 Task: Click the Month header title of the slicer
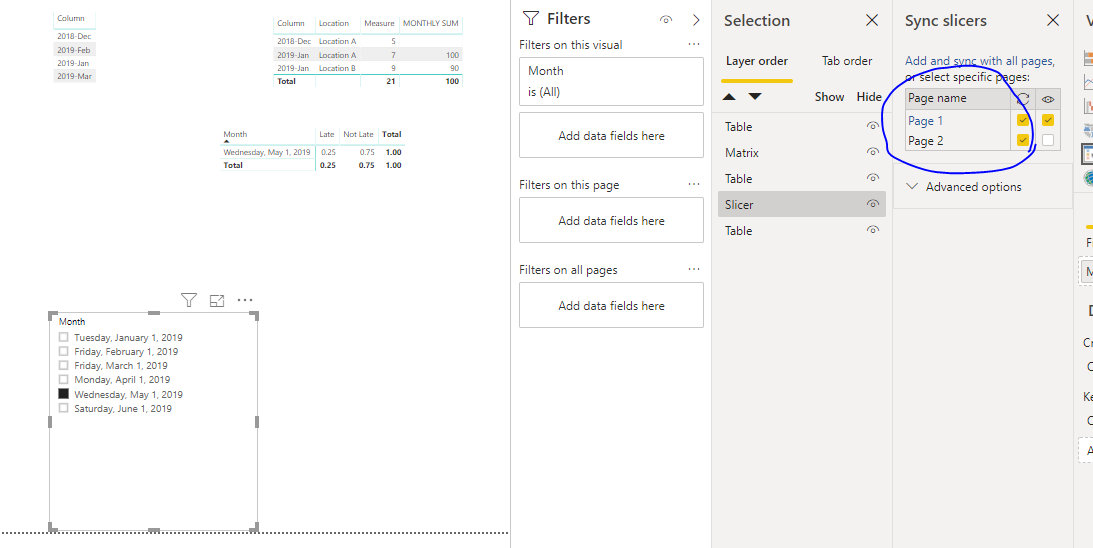pyautogui.click(x=72, y=321)
